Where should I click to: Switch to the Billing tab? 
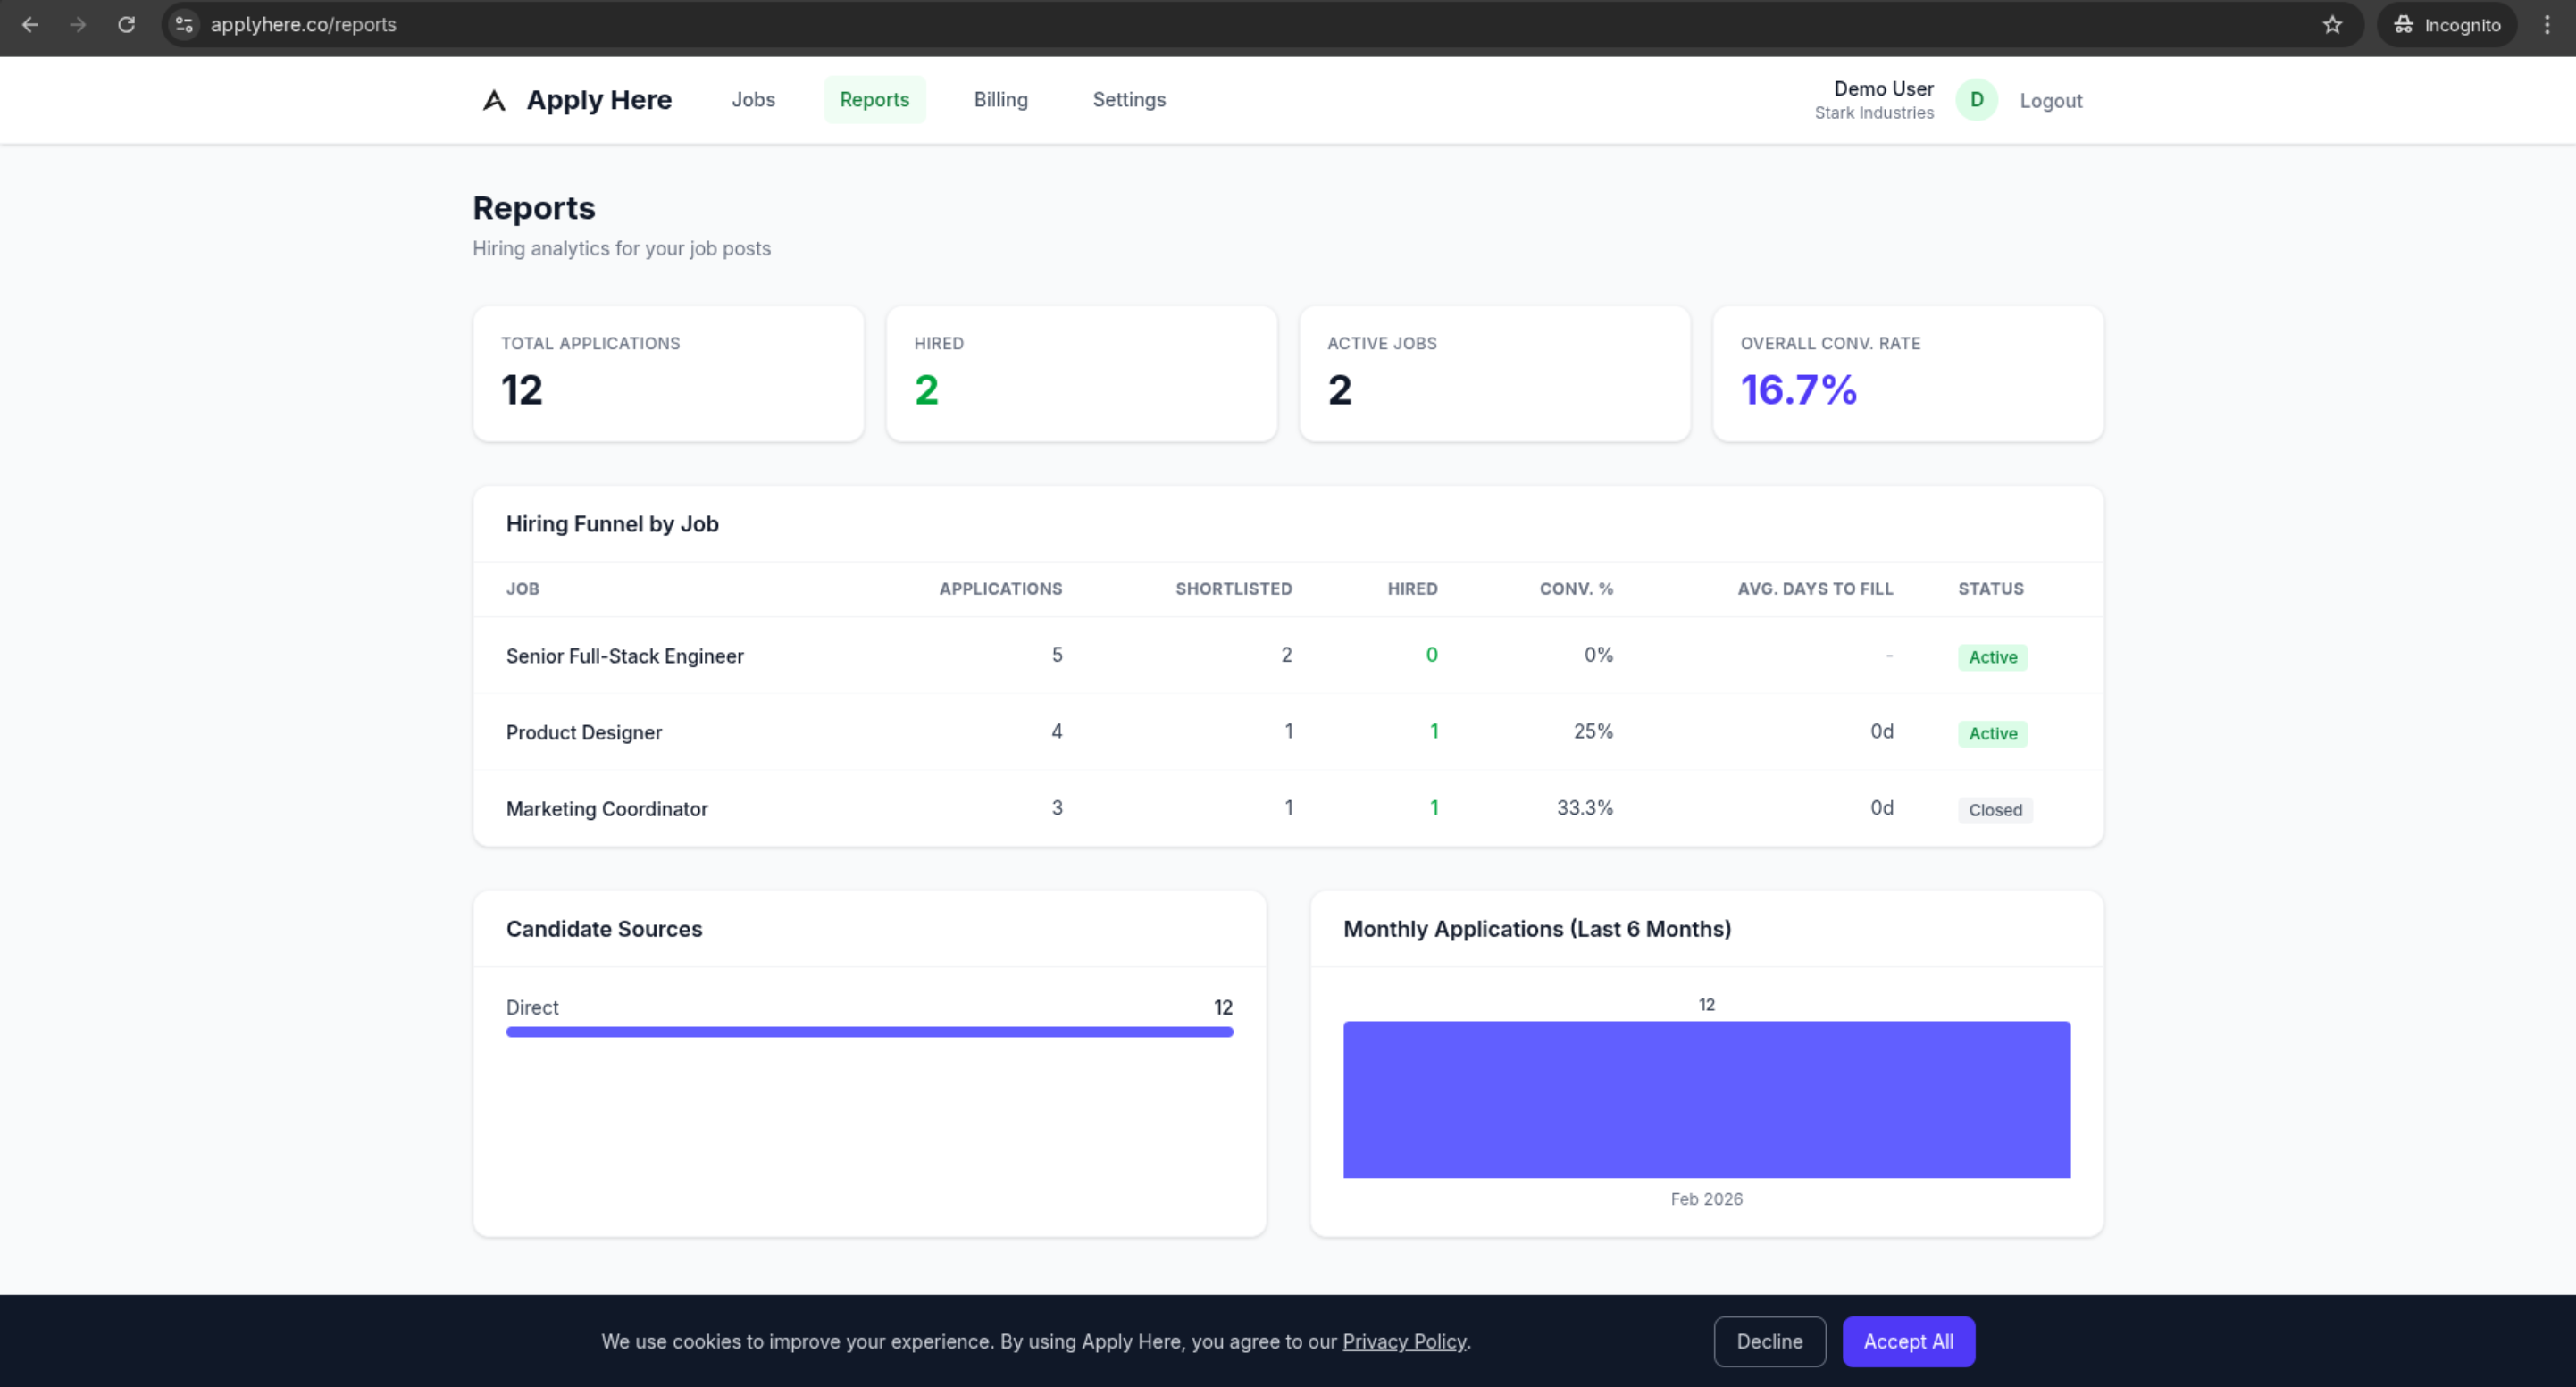pos(1000,100)
